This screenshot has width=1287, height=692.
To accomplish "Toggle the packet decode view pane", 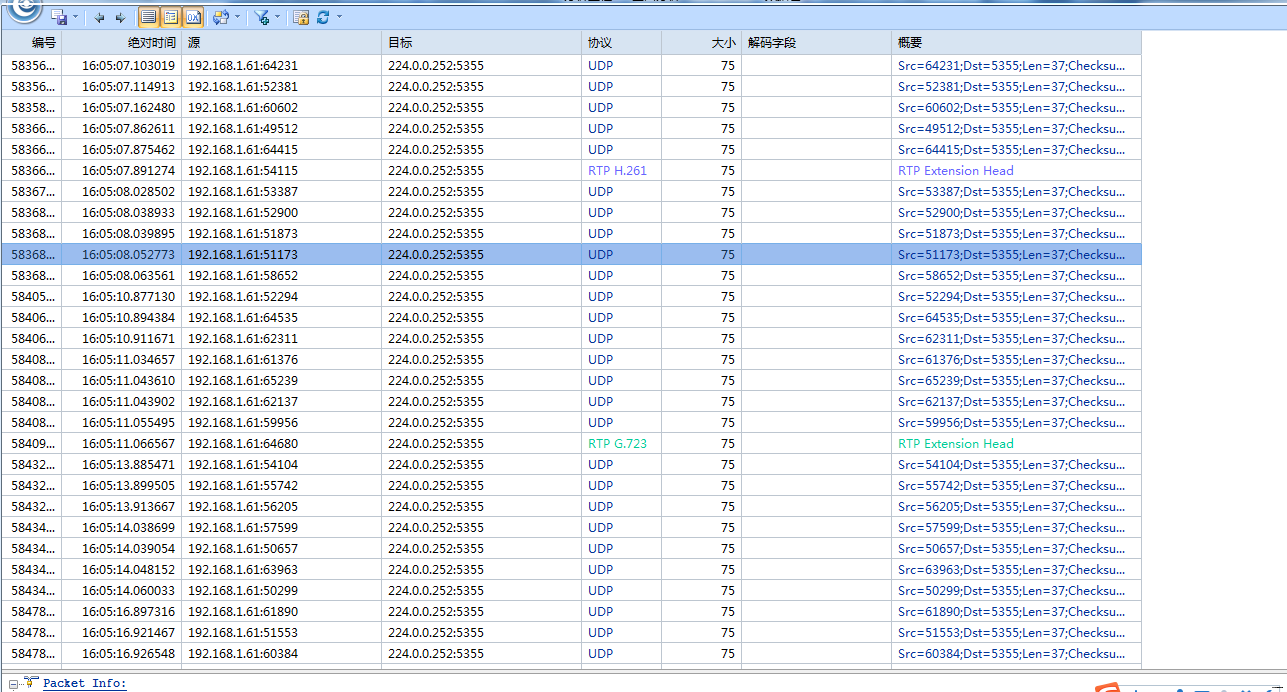I will click(x=171, y=17).
